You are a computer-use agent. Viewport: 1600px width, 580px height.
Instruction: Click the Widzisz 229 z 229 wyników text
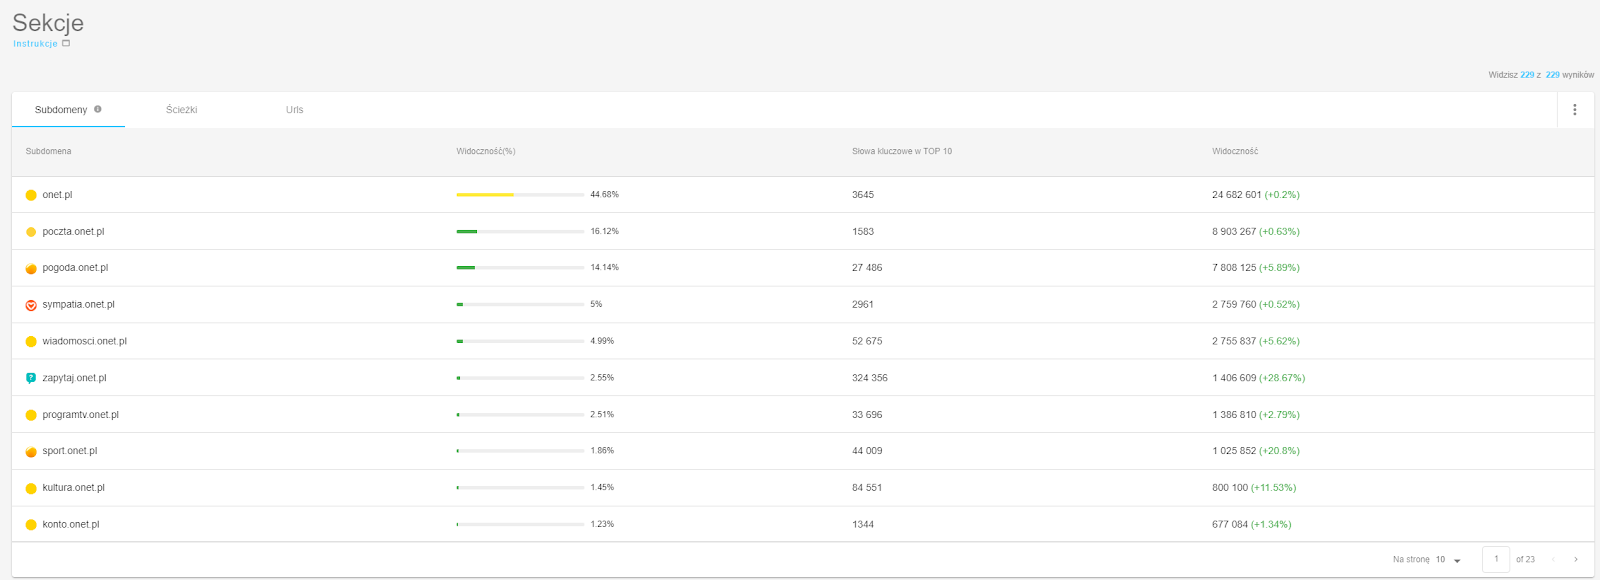coord(1541,75)
